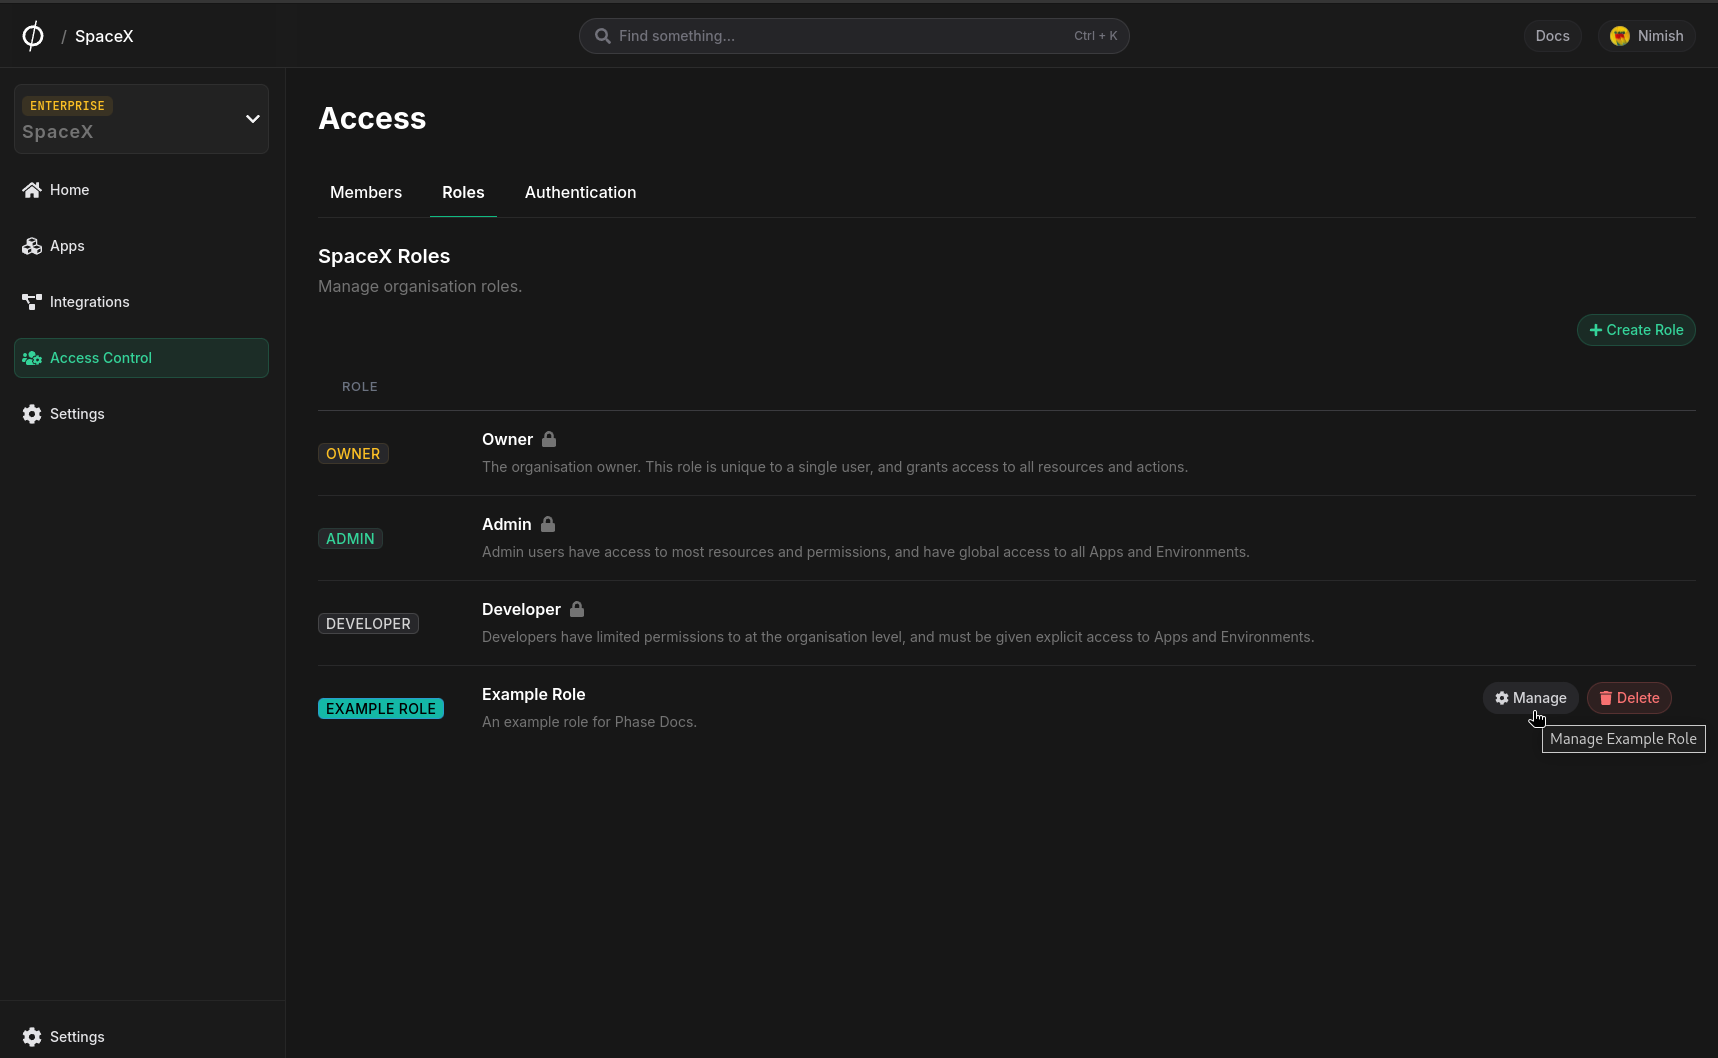Image resolution: width=1718 pixels, height=1058 pixels.
Task: Click the lock icon beside Admin
Action: click(x=548, y=524)
